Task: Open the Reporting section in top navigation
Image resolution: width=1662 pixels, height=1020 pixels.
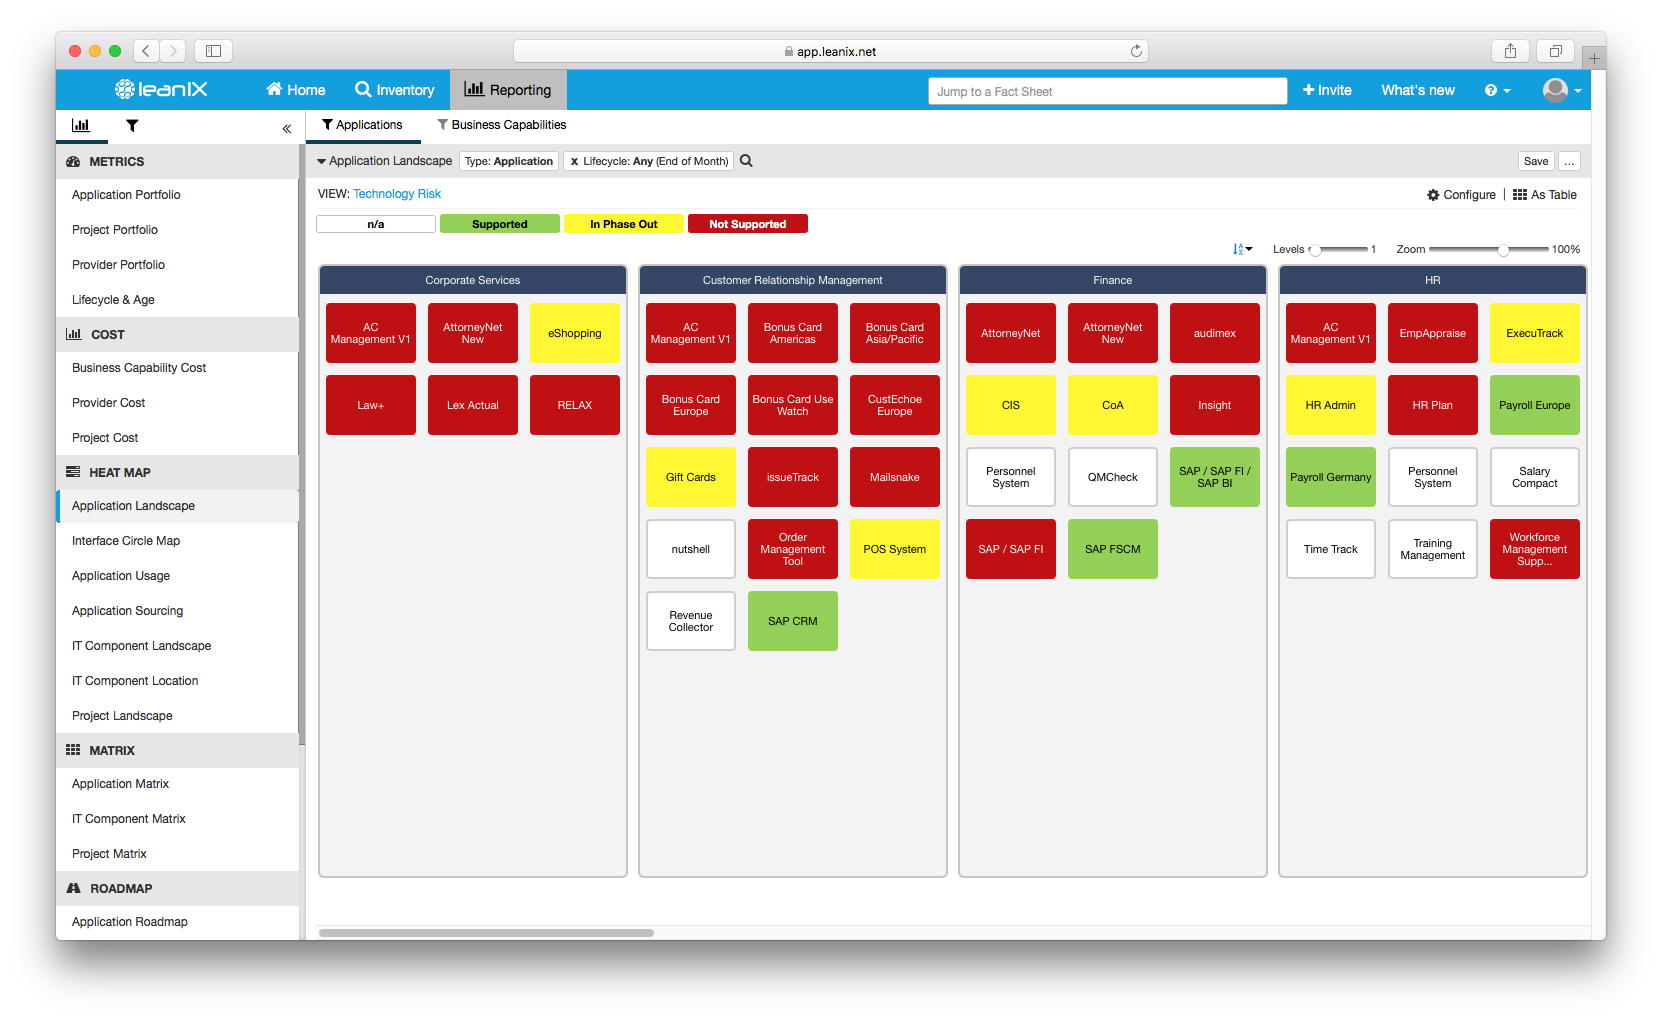Action: click(508, 89)
